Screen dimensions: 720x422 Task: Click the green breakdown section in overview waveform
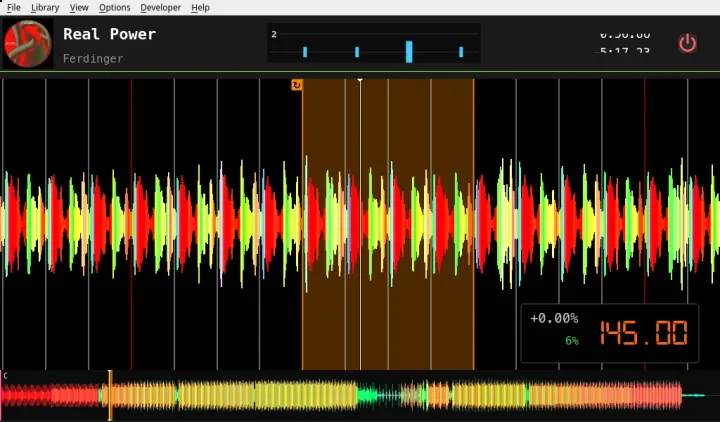click(x=367, y=395)
